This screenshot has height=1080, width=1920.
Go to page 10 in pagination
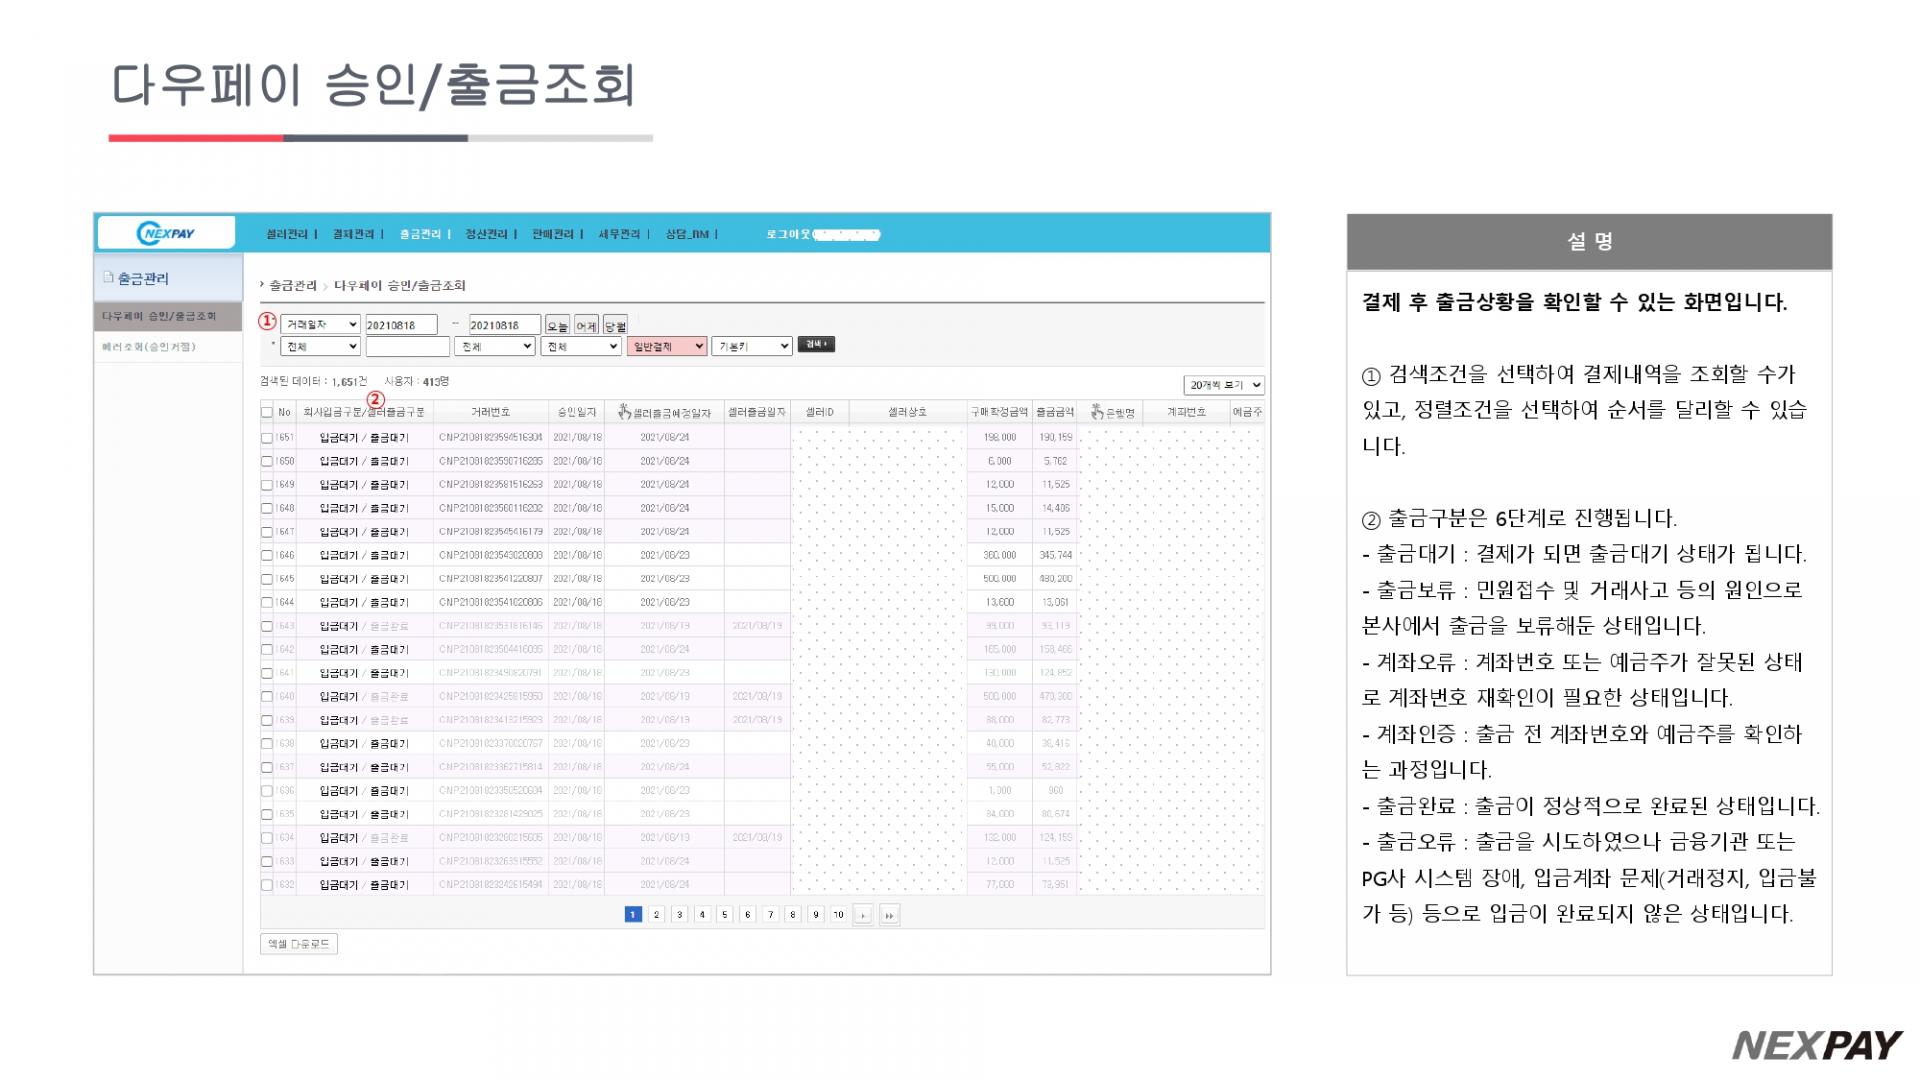(x=838, y=914)
